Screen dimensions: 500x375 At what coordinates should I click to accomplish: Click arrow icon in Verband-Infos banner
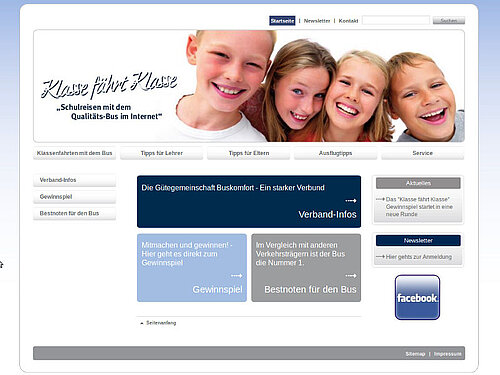point(351,201)
